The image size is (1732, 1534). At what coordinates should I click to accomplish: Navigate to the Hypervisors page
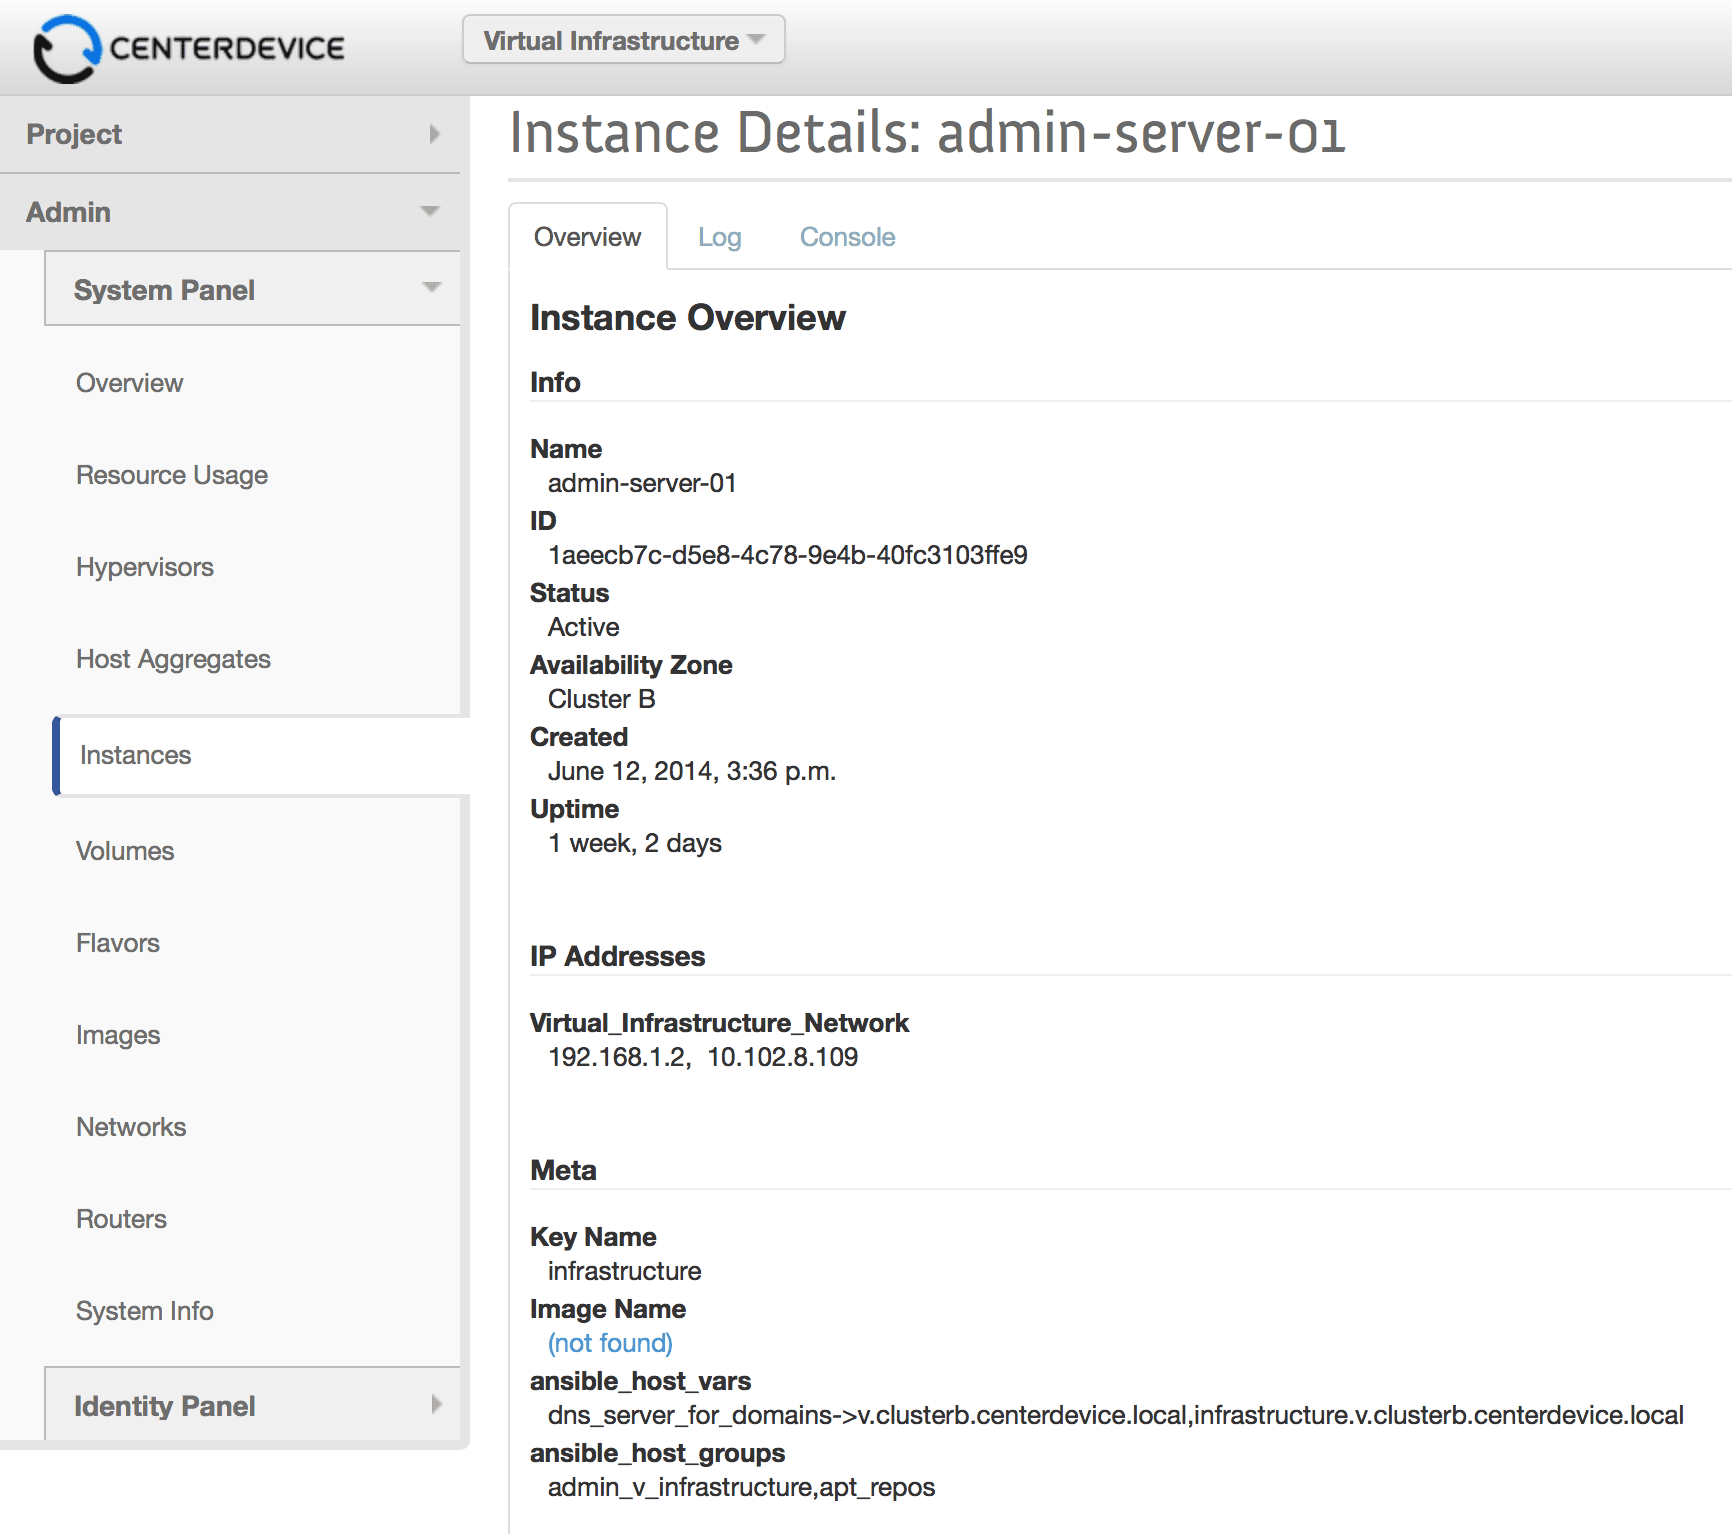pos(145,567)
